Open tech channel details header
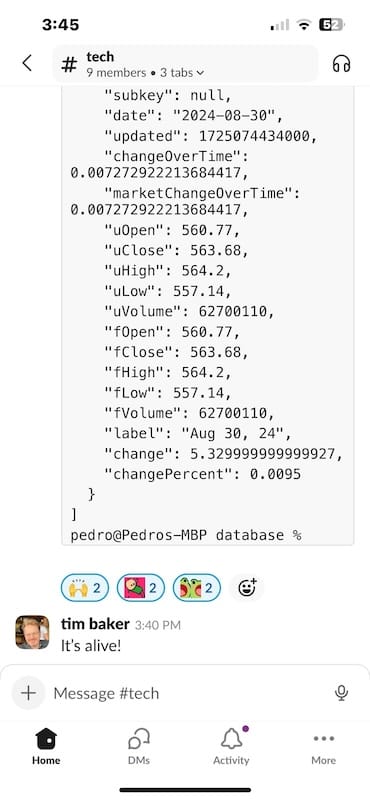370x800 pixels. pyautogui.click(x=186, y=64)
